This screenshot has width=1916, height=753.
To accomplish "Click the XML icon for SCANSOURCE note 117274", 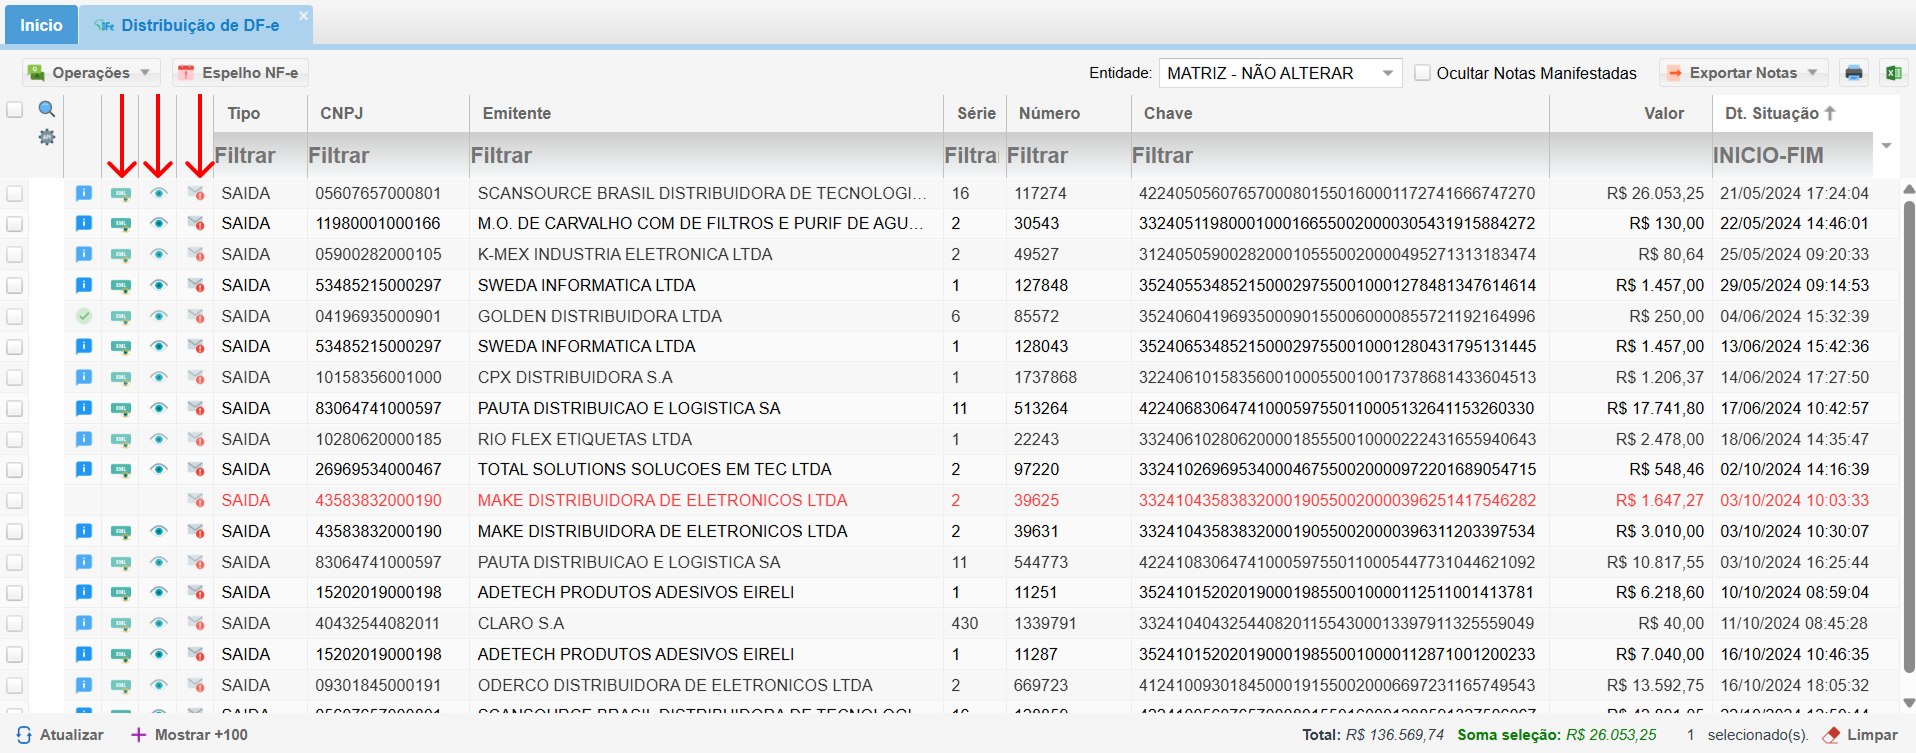I will (121, 194).
